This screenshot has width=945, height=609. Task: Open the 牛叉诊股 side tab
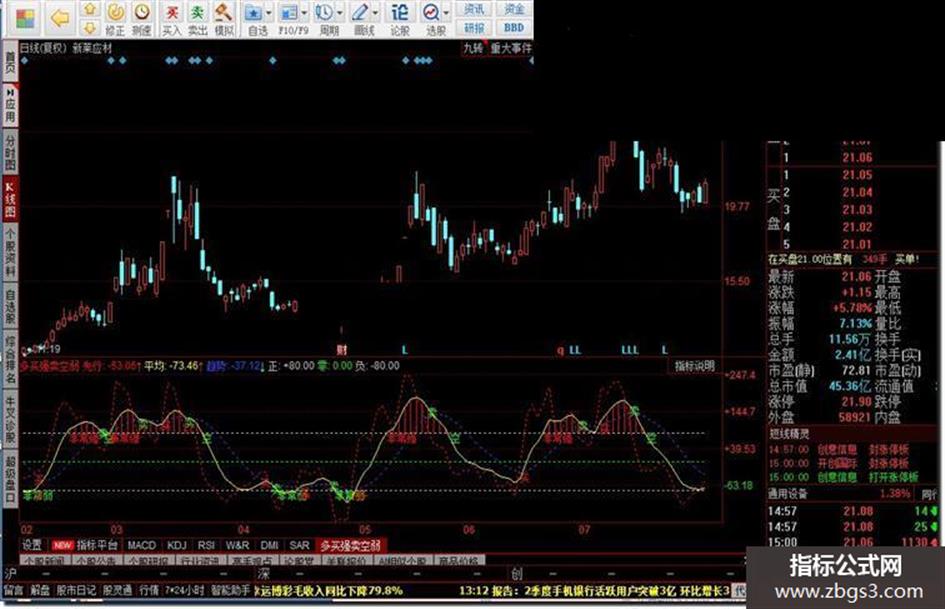(x=10, y=417)
